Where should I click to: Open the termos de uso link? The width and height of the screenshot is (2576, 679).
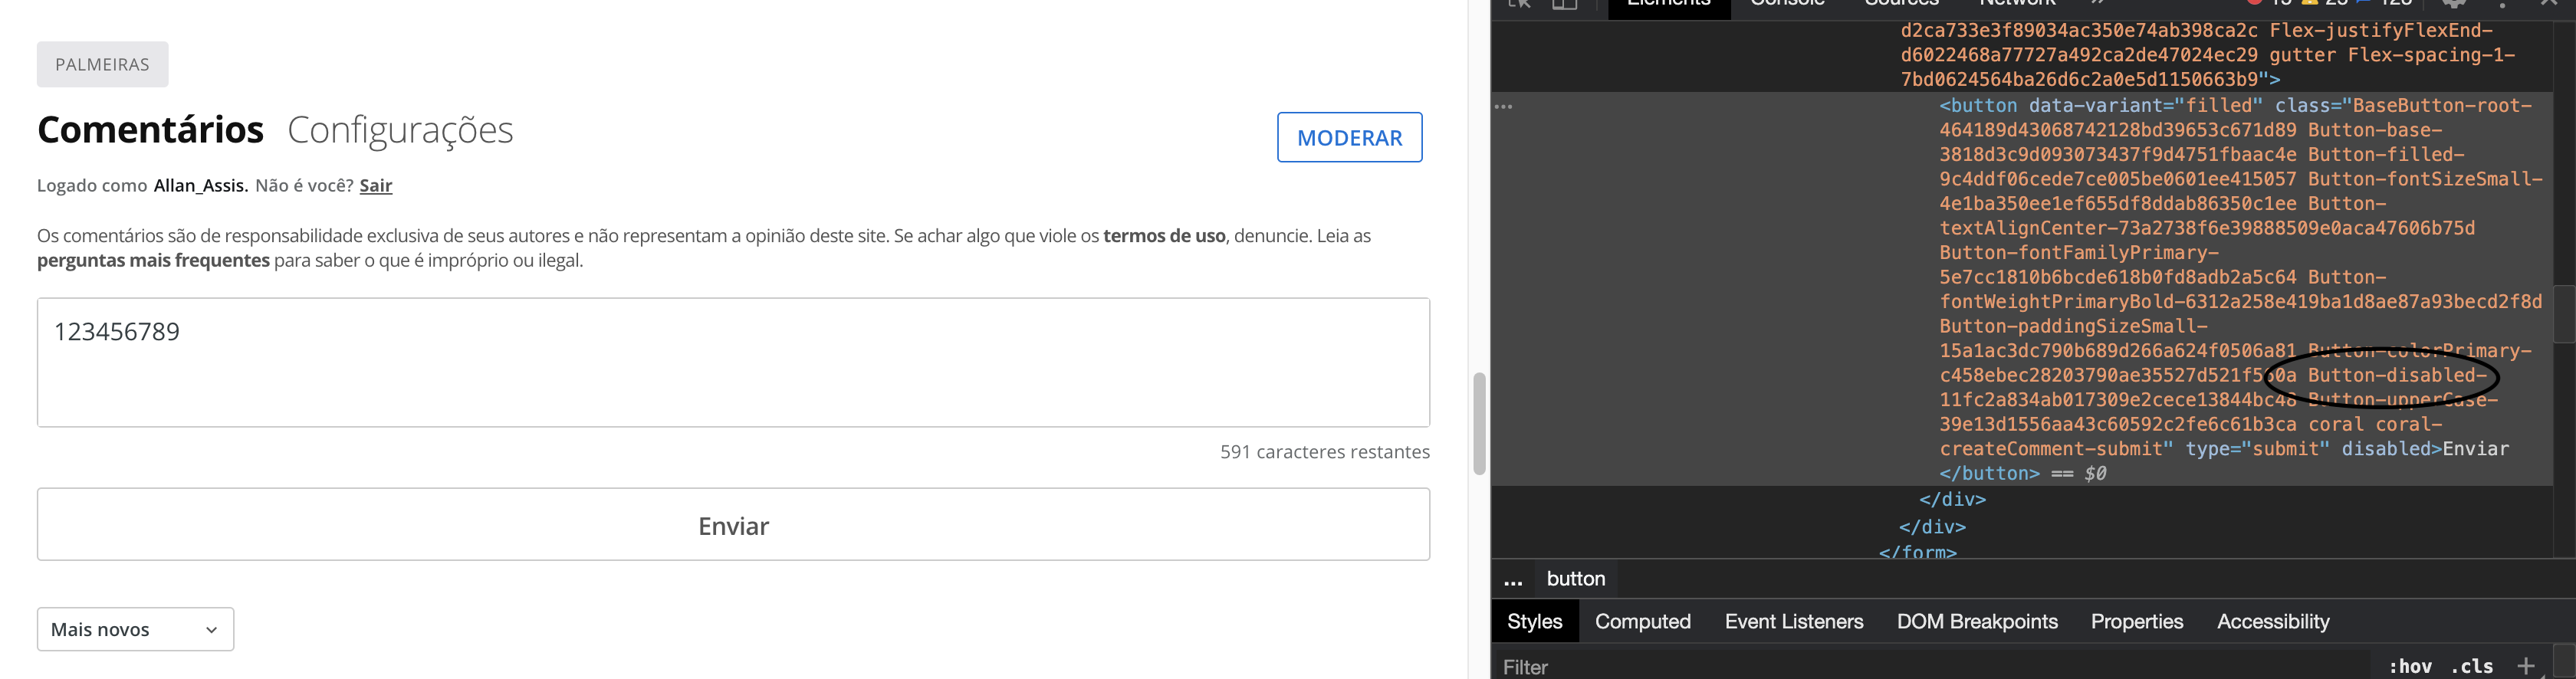click(1164, 236)
